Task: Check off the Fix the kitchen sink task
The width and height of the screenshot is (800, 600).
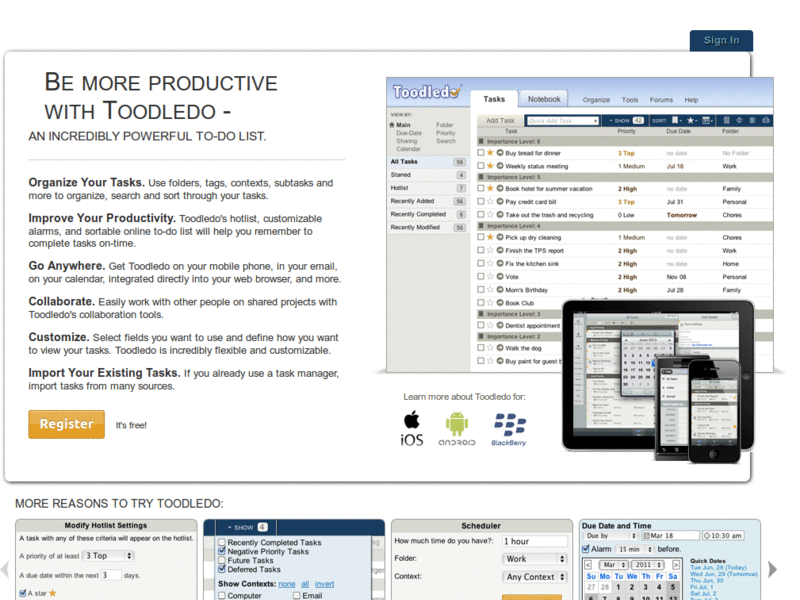Action: [x=481, y=263]
